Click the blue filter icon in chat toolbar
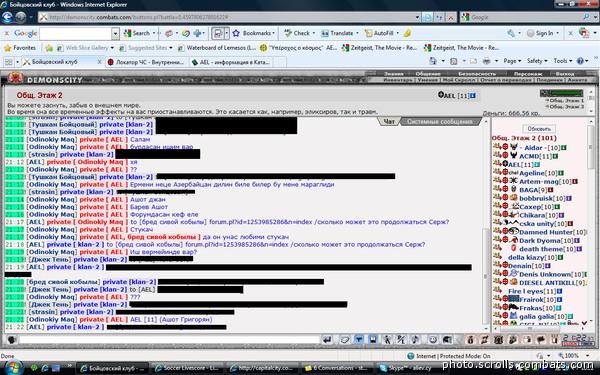This screenshot has width=600, height=375. click(x=359, y=339)
